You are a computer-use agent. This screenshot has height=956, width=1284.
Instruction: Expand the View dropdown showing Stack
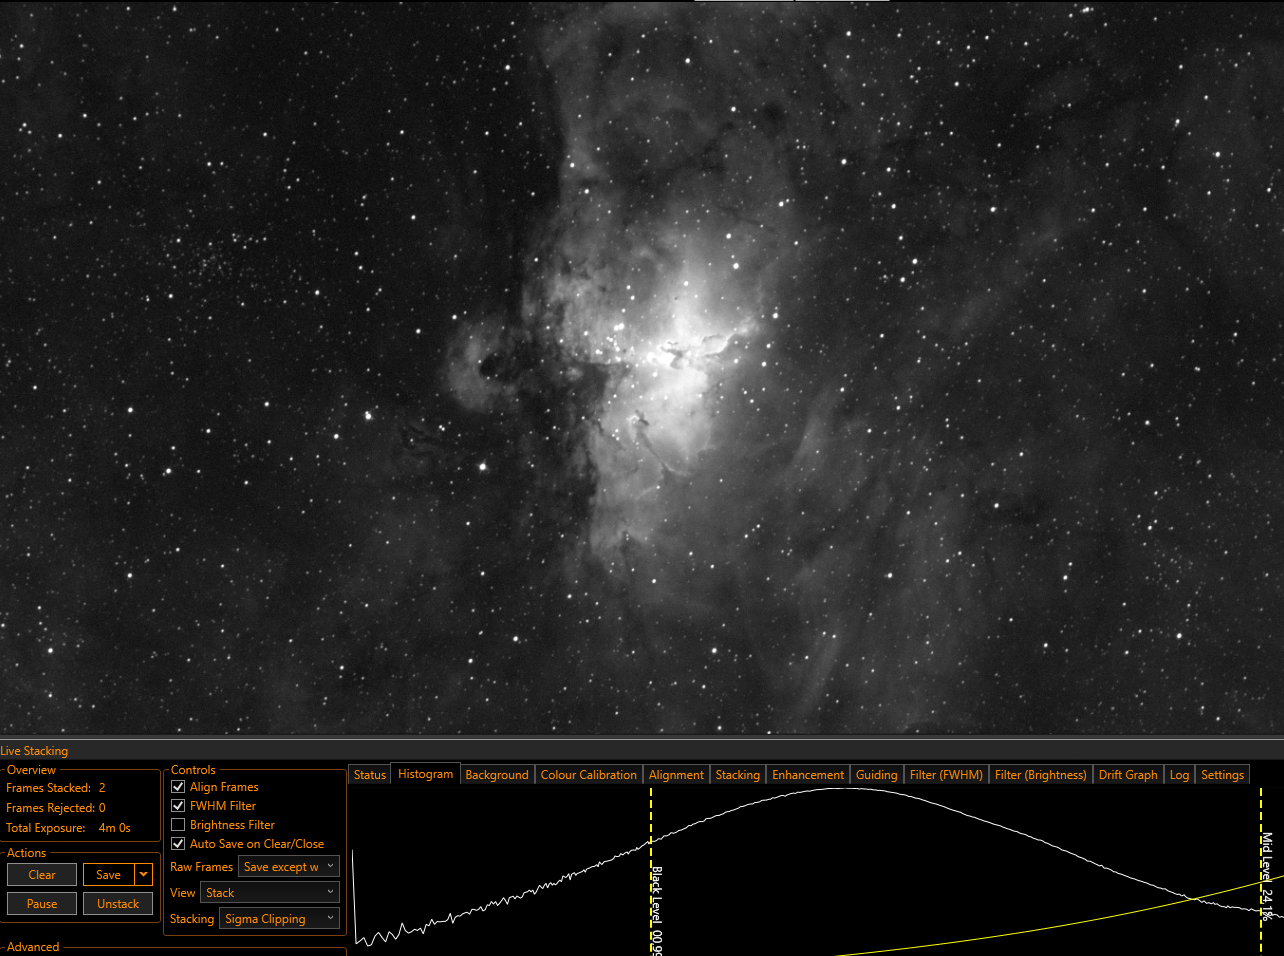270,893
